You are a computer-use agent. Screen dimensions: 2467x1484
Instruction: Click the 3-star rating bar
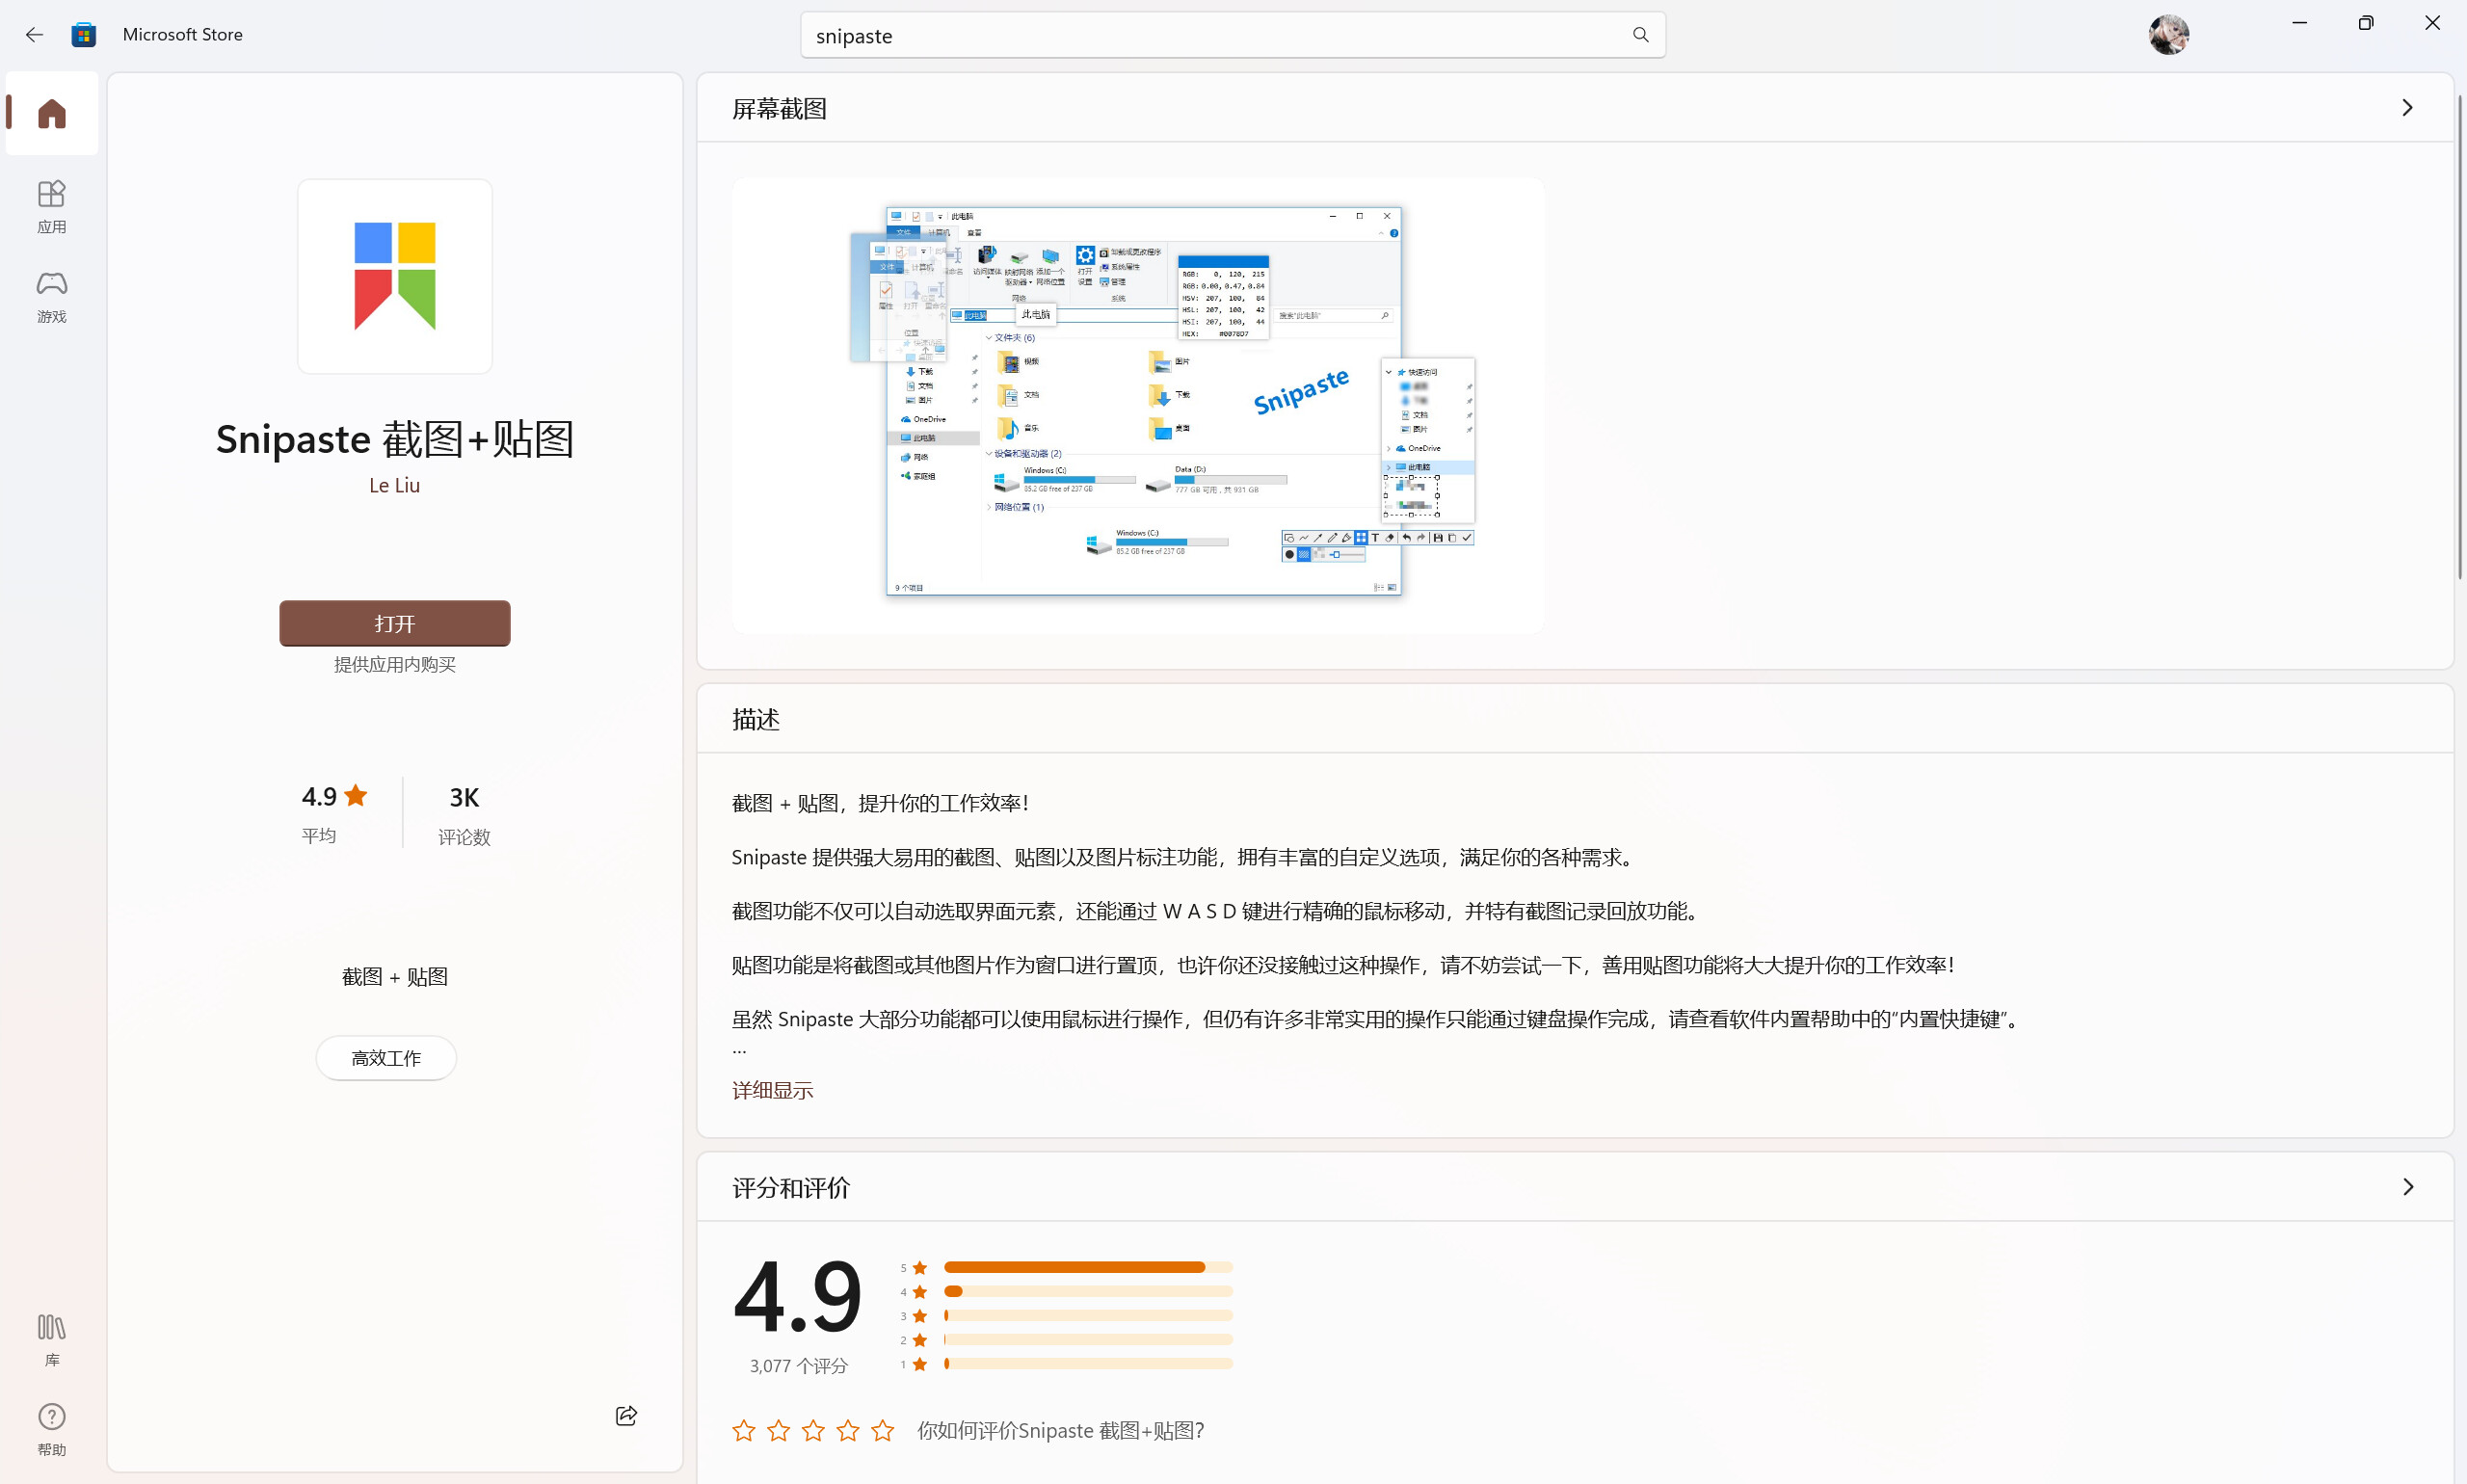(x=1088, y=1315)
